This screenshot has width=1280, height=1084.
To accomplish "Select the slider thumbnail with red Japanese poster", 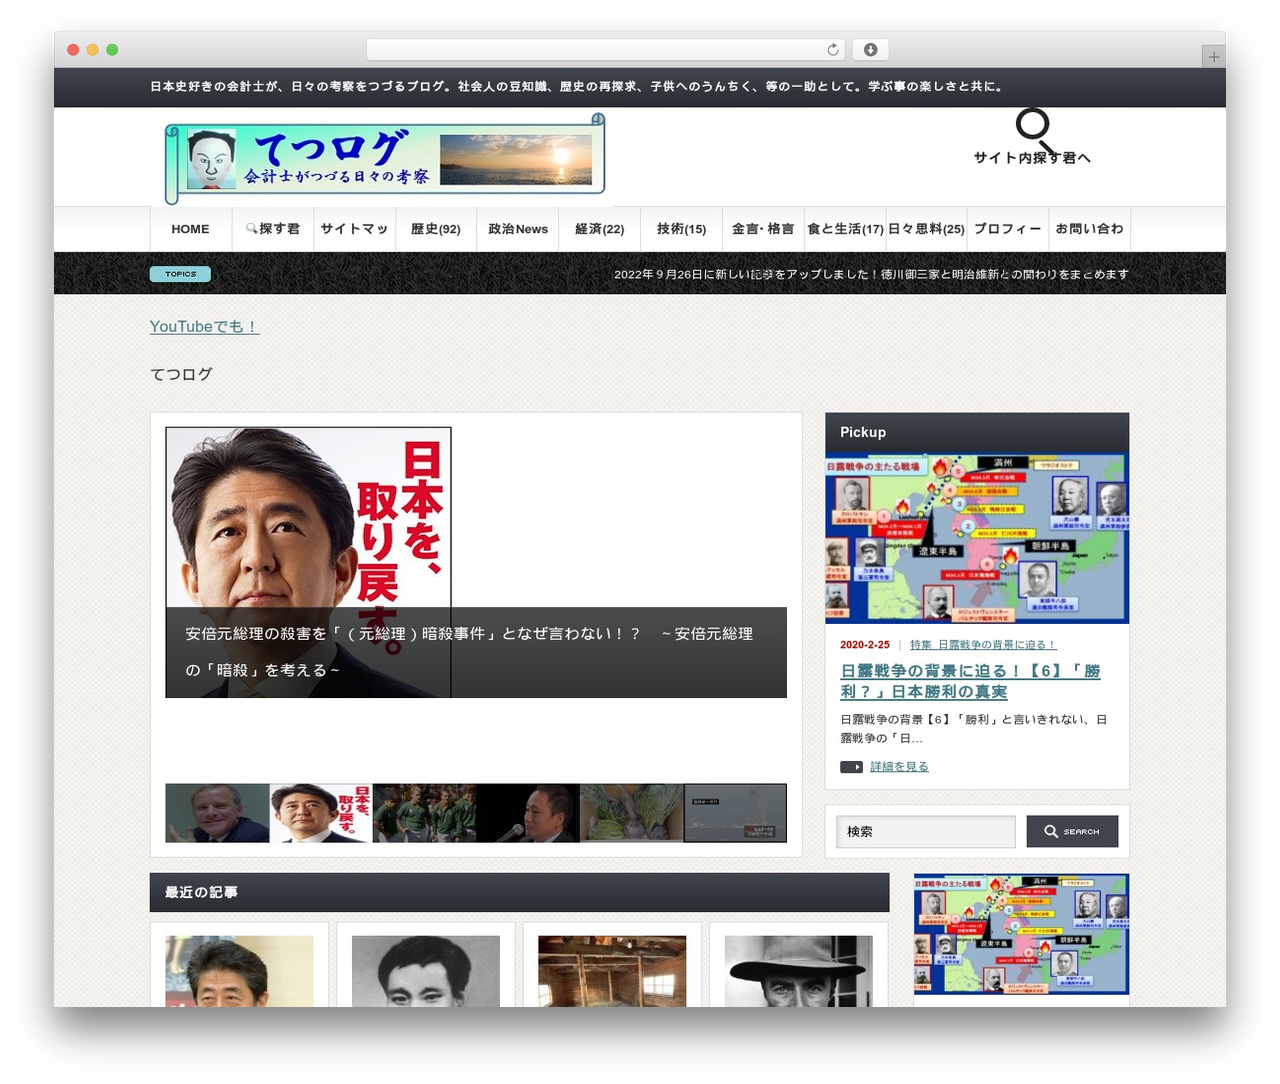I will point(321,813).
